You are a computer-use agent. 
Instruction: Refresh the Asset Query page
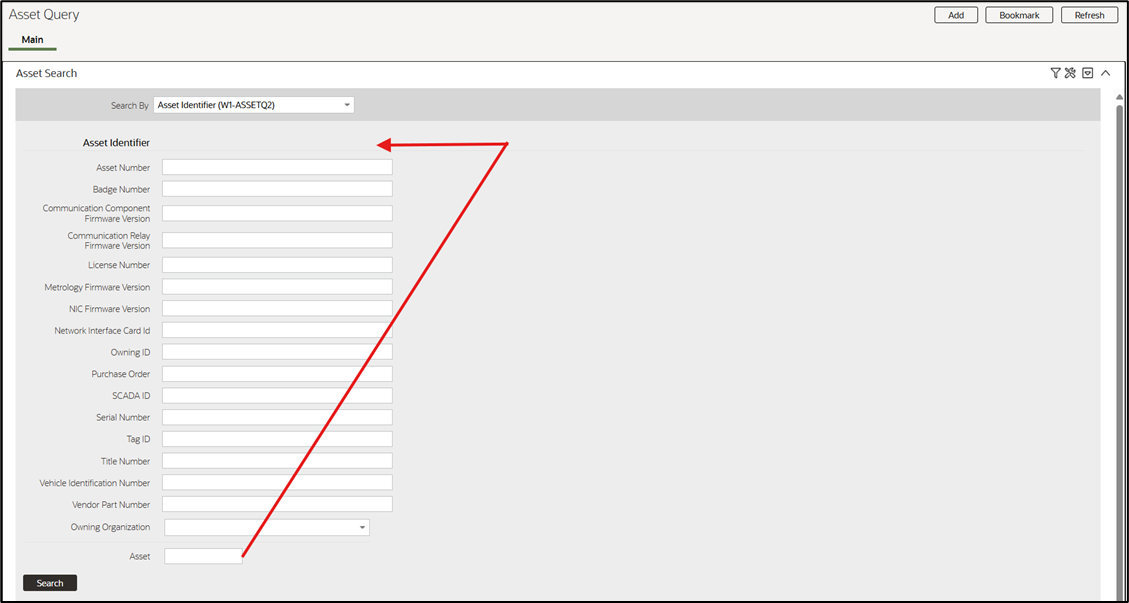point(1089,15)
